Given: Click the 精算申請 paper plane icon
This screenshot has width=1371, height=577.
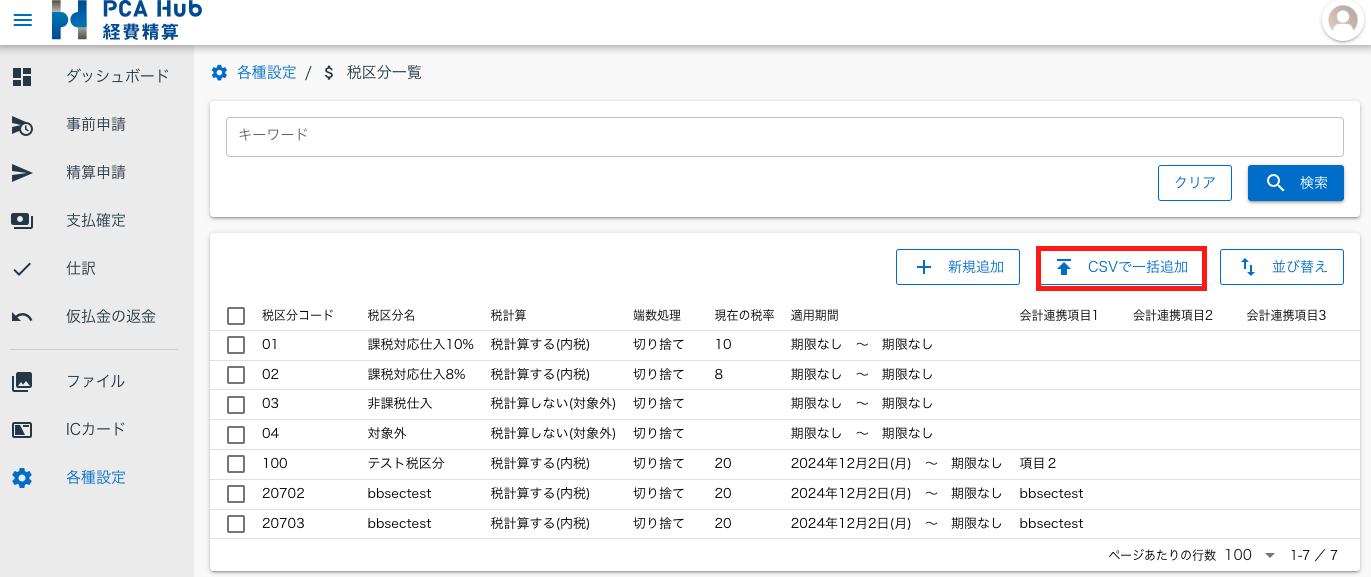Looking at the screenshot, I should tap(22, 172).
